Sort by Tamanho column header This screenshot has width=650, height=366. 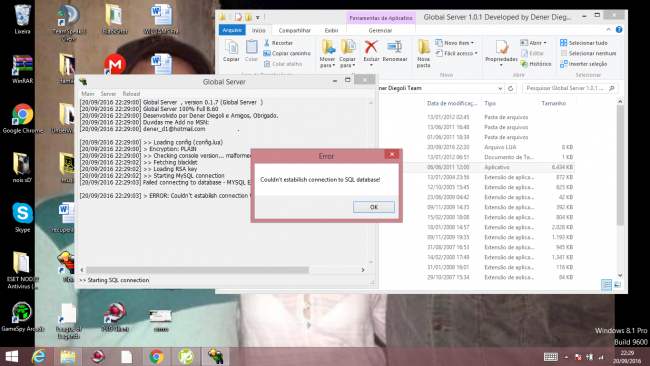pos(553,103)
